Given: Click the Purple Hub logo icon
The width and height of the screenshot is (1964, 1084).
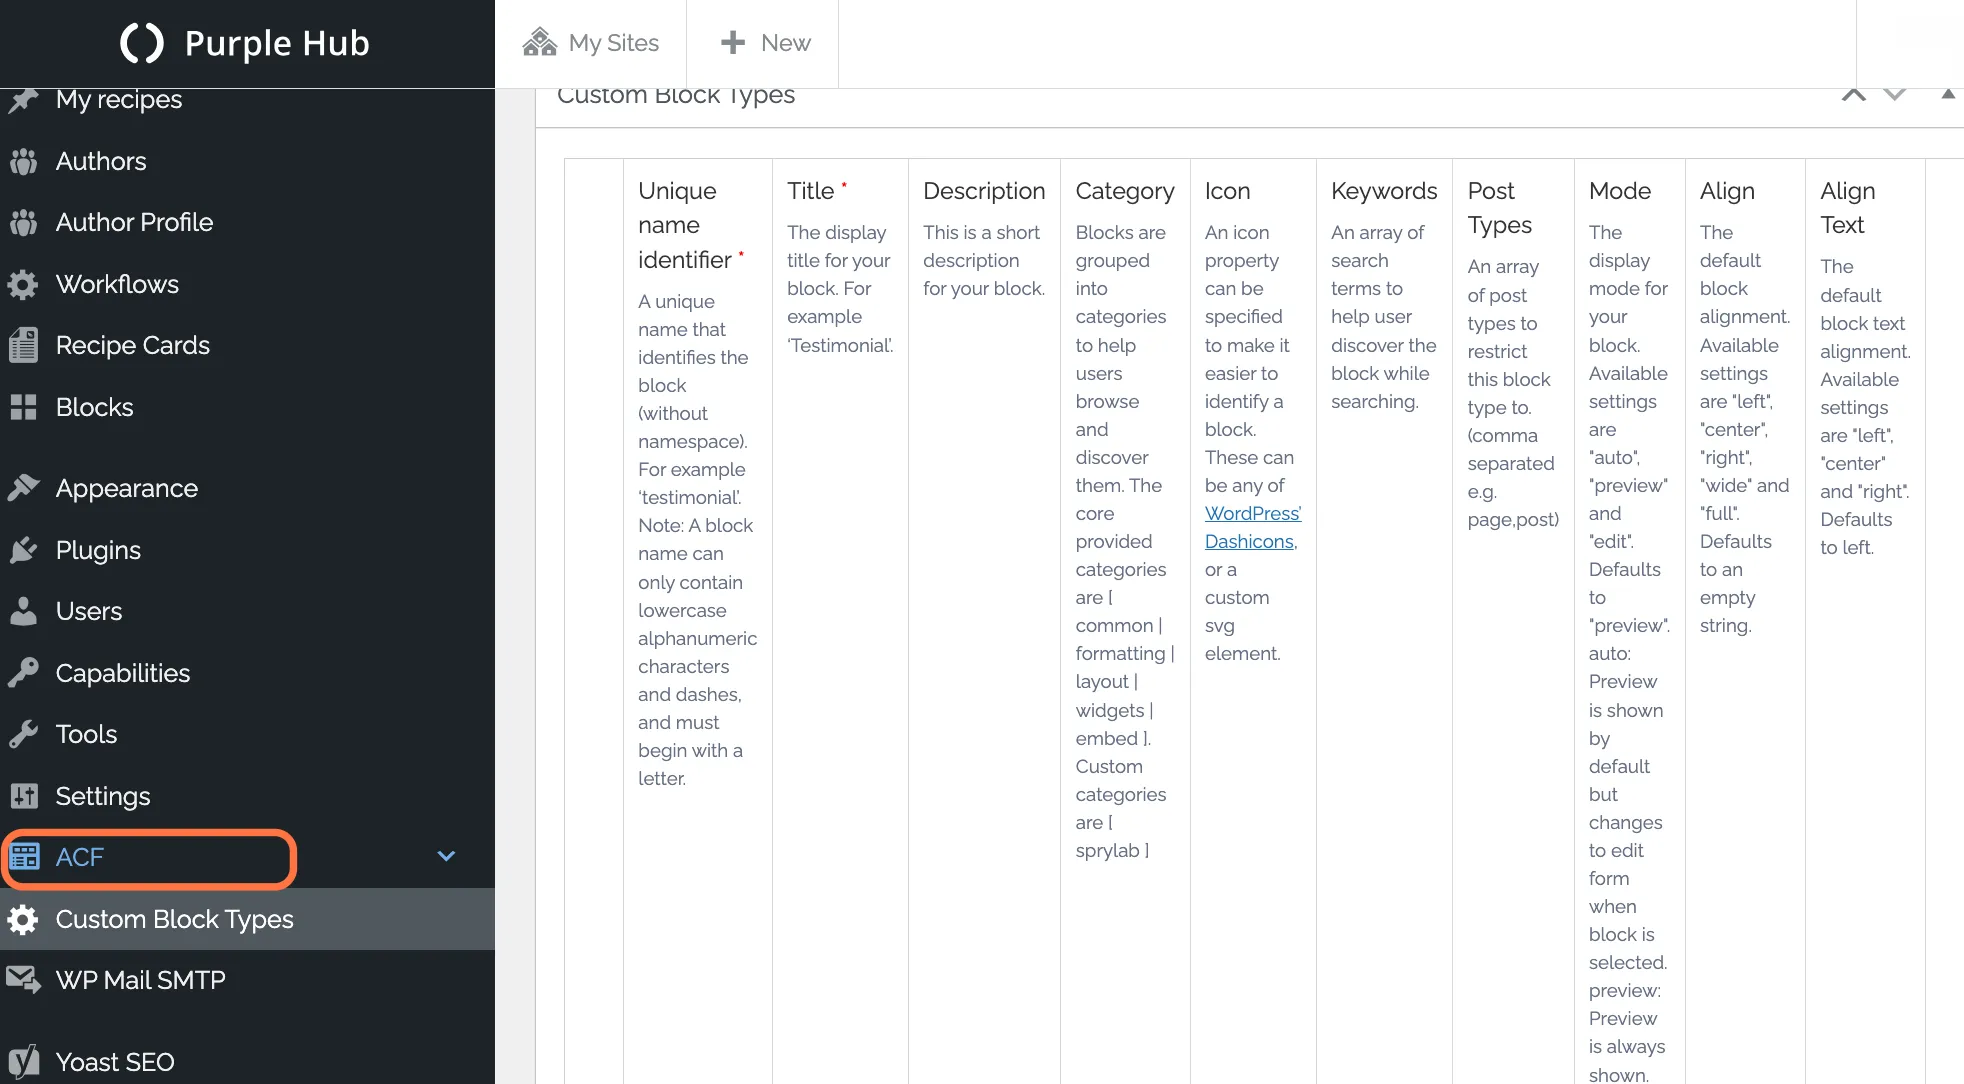Looking at the screenshot, I should (x=141, y=43).
